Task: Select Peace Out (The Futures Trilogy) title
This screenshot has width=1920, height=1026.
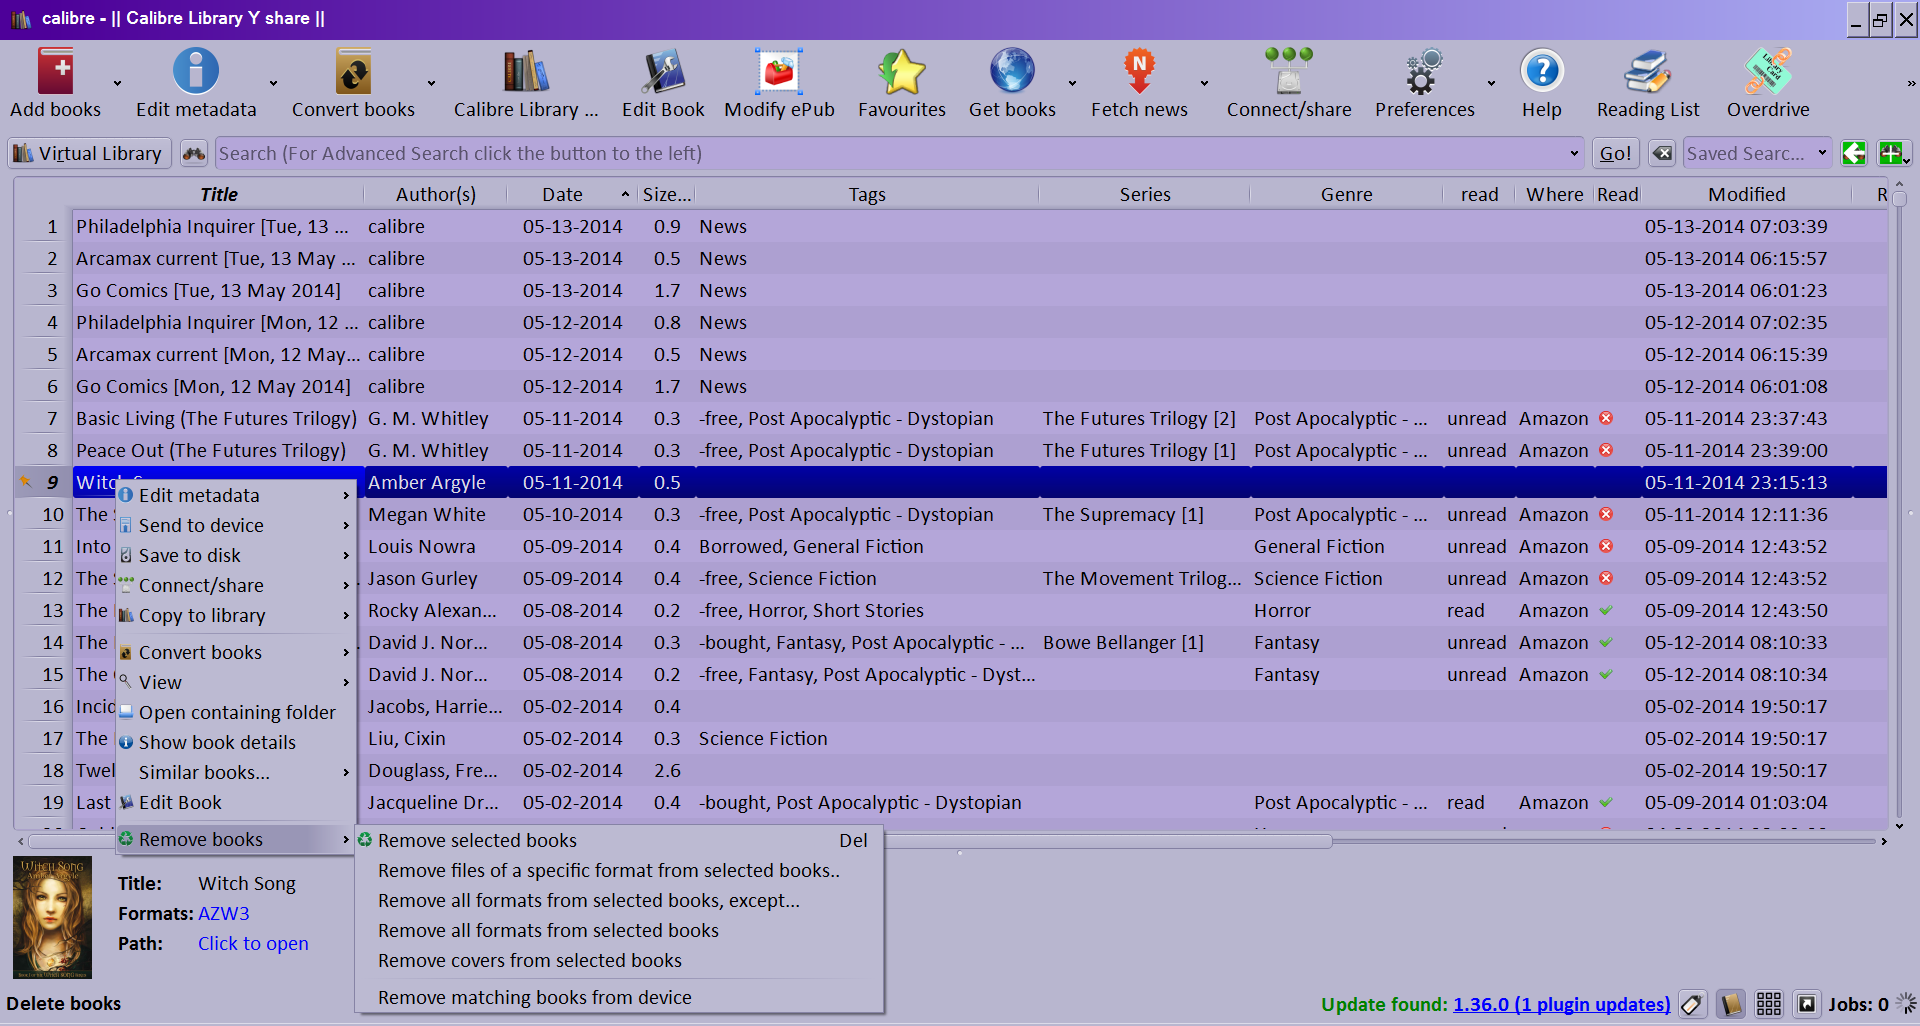Action: click(218, 451)
